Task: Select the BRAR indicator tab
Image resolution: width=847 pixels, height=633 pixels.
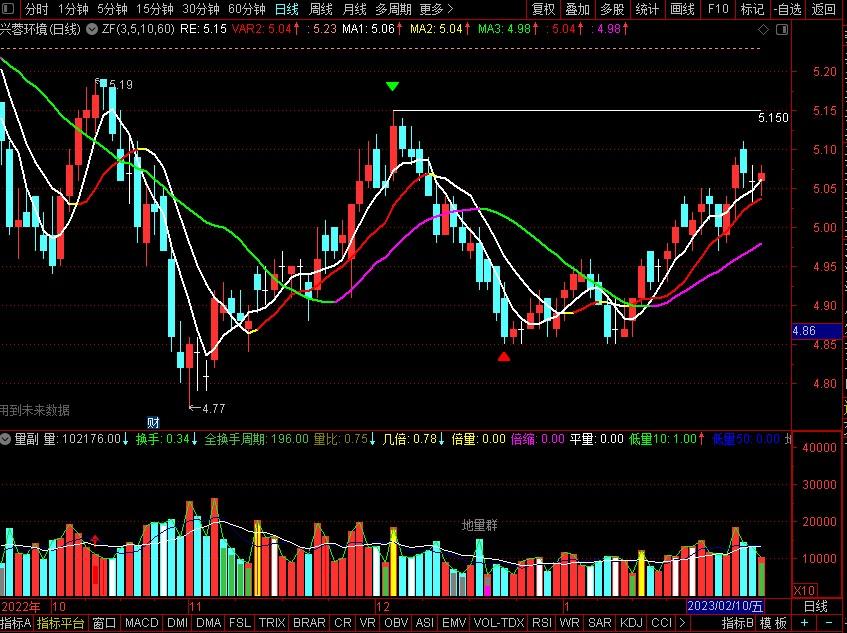Action: click(x=309, y=623)
